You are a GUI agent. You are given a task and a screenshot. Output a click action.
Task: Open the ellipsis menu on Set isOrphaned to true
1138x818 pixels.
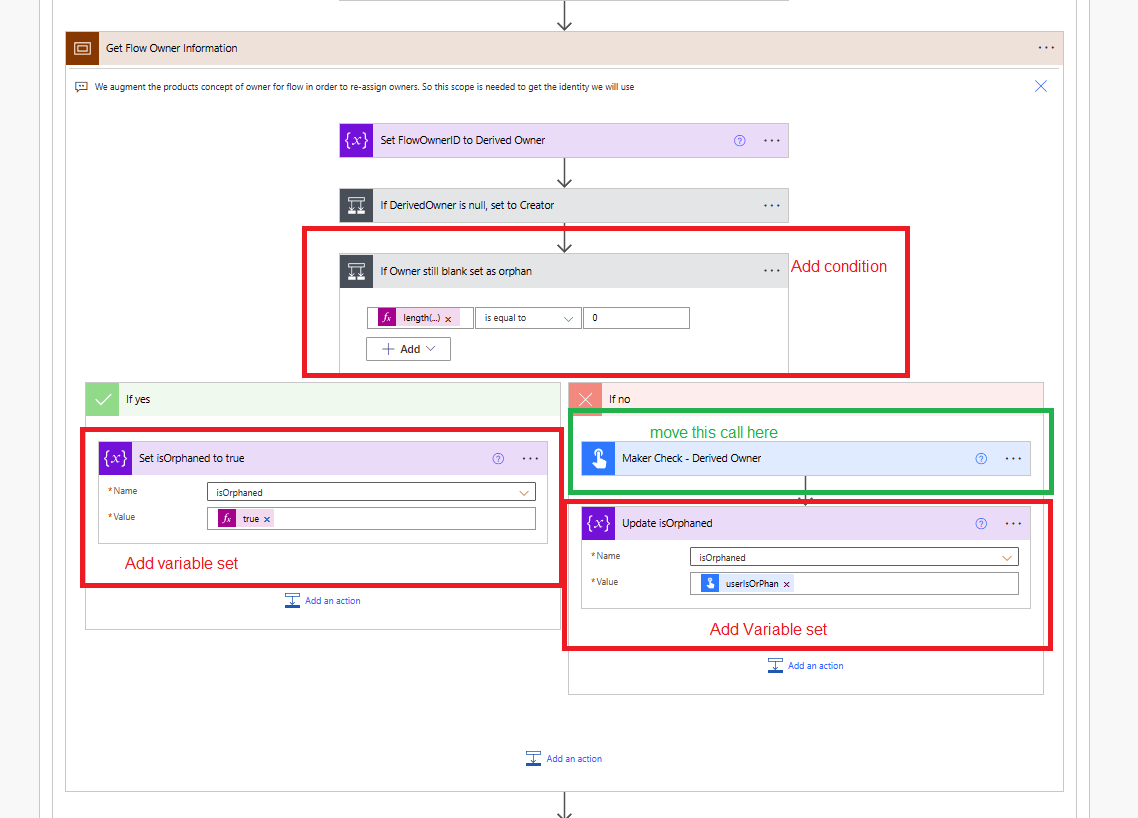(530, 458)
